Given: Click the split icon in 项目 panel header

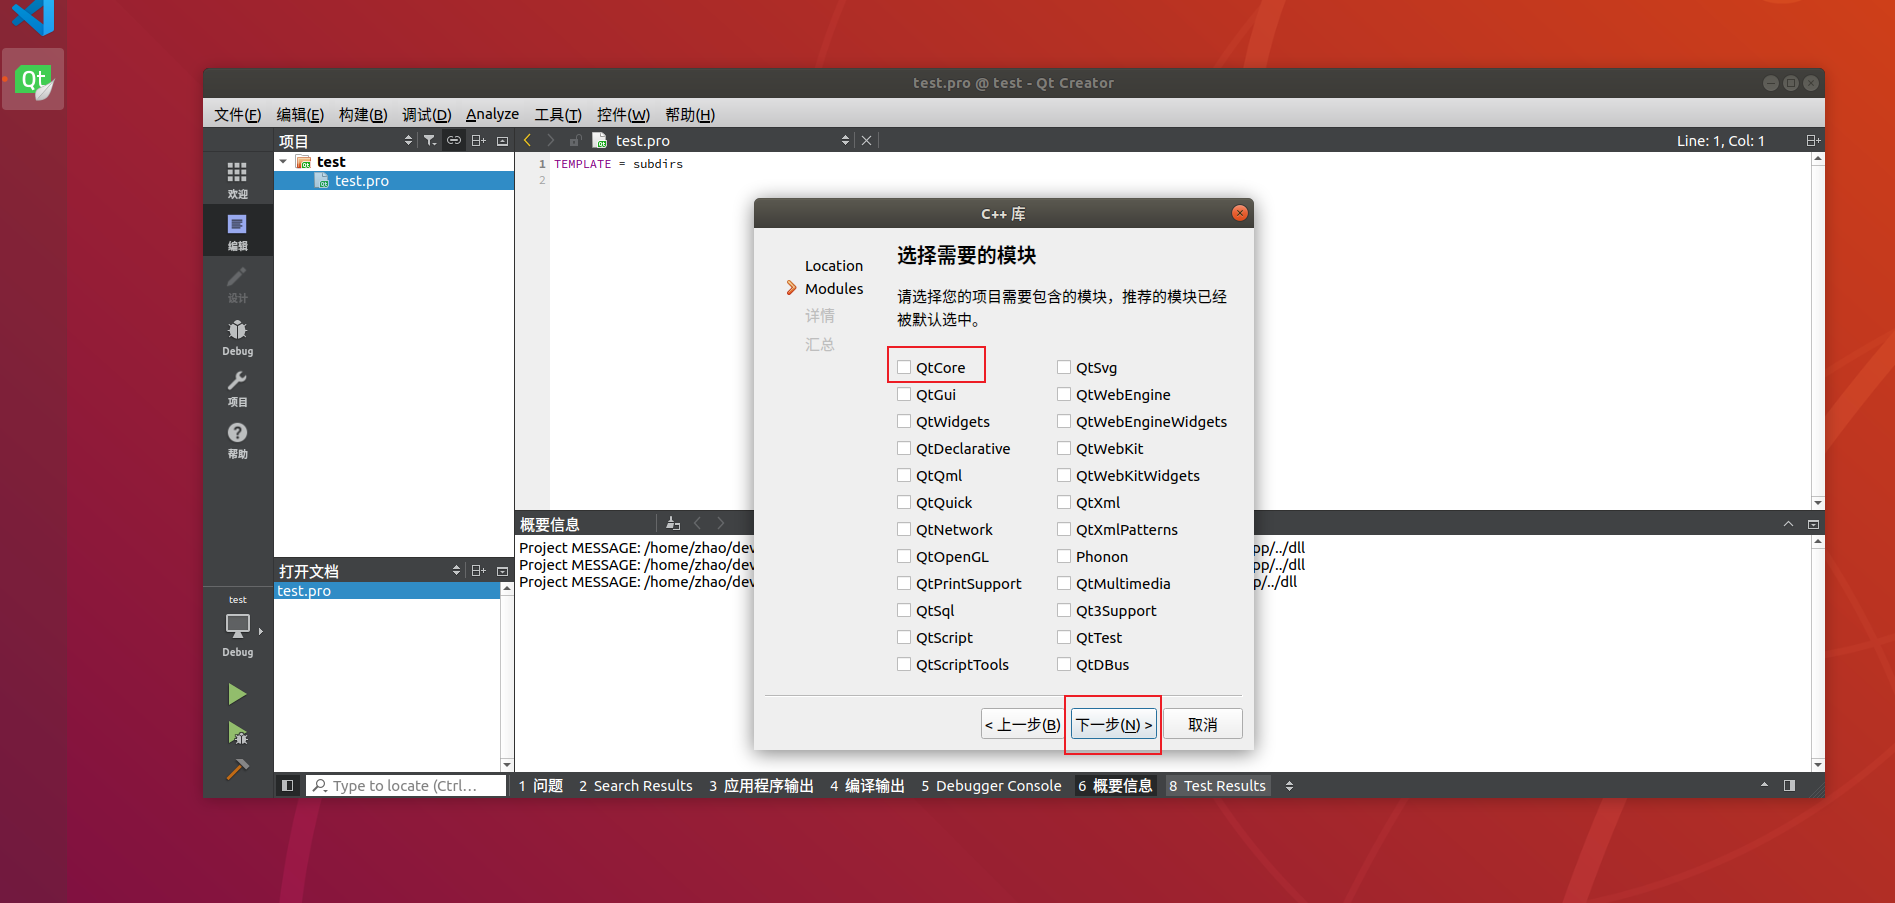Looking at the screenshot, I should (479, 141).
